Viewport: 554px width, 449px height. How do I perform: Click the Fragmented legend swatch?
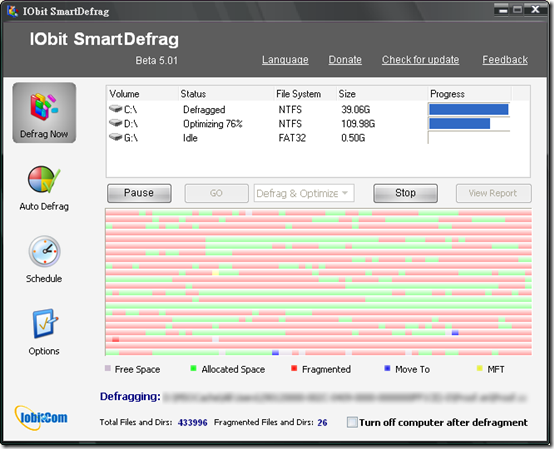294,368
